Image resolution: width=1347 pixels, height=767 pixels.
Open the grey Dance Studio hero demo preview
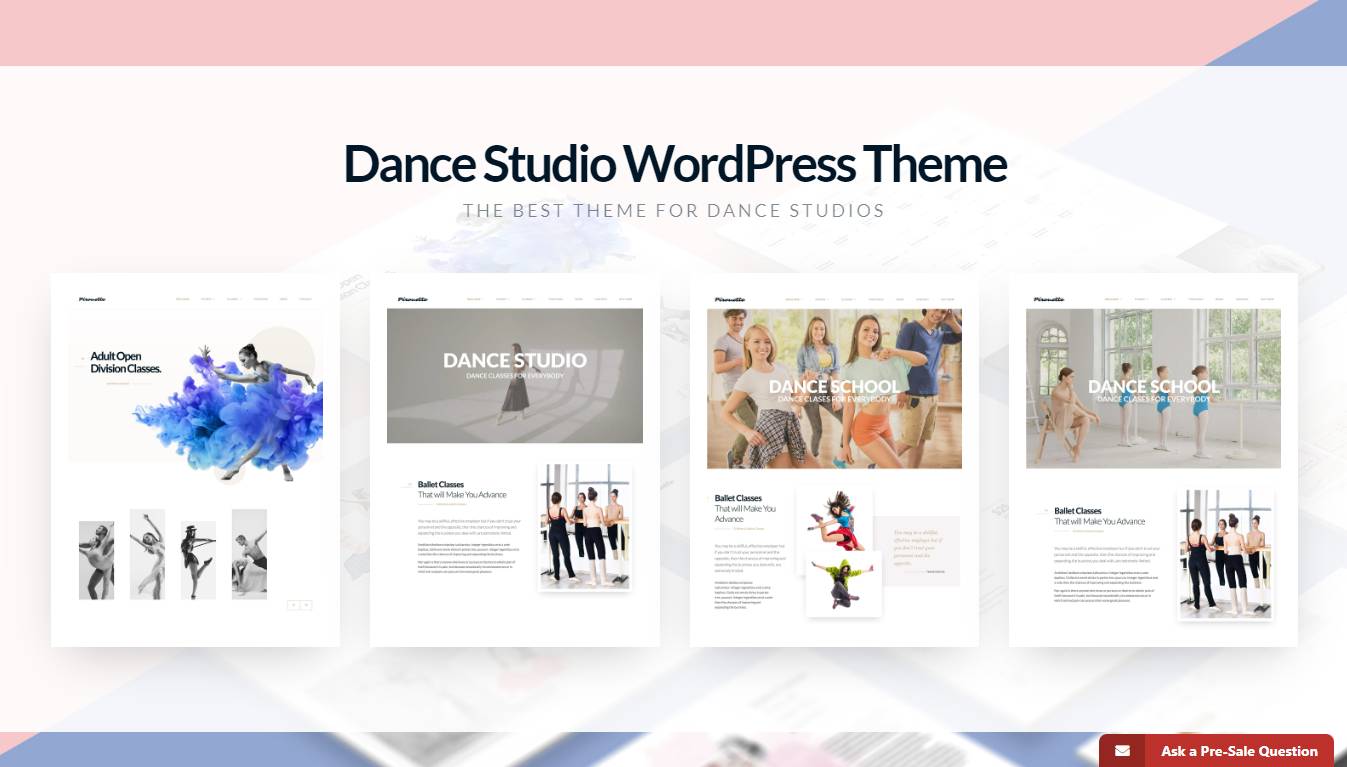(515, 460)
